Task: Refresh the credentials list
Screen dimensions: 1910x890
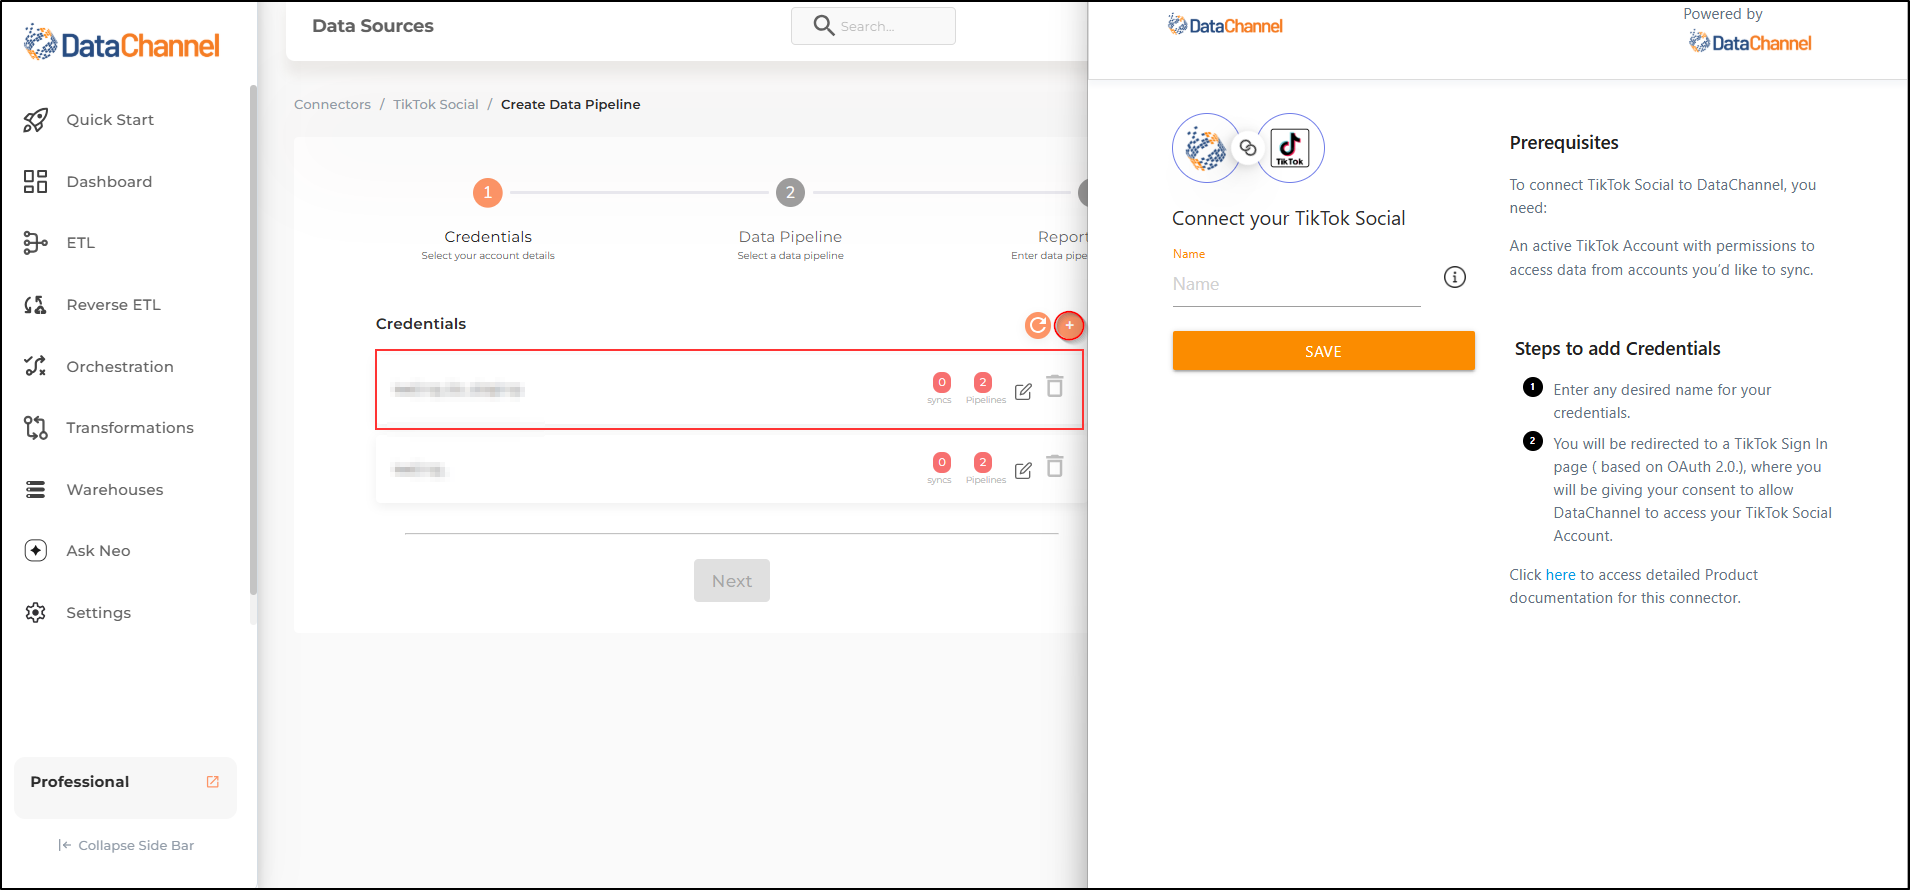Action: click(1038, 325)
